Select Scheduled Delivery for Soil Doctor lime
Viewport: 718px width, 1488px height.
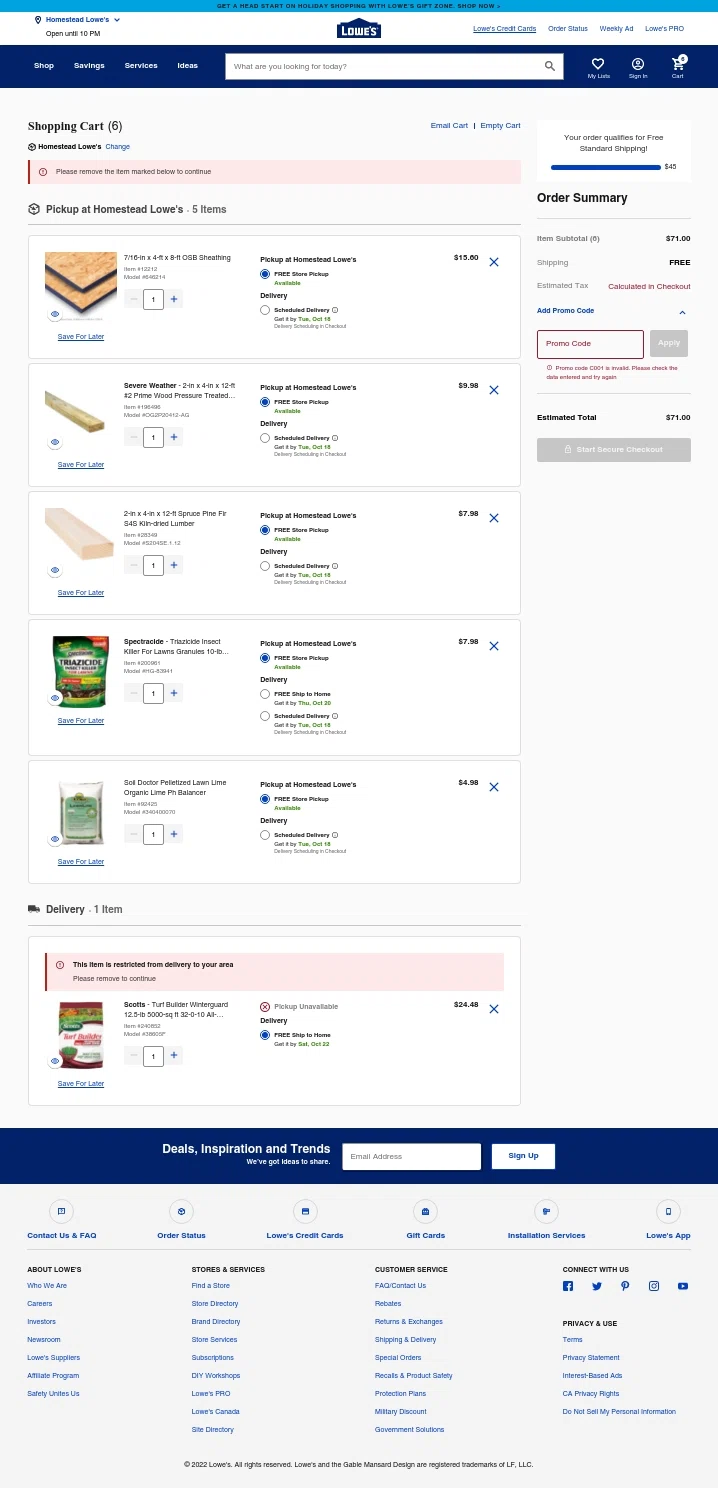[x=265, y=835]
